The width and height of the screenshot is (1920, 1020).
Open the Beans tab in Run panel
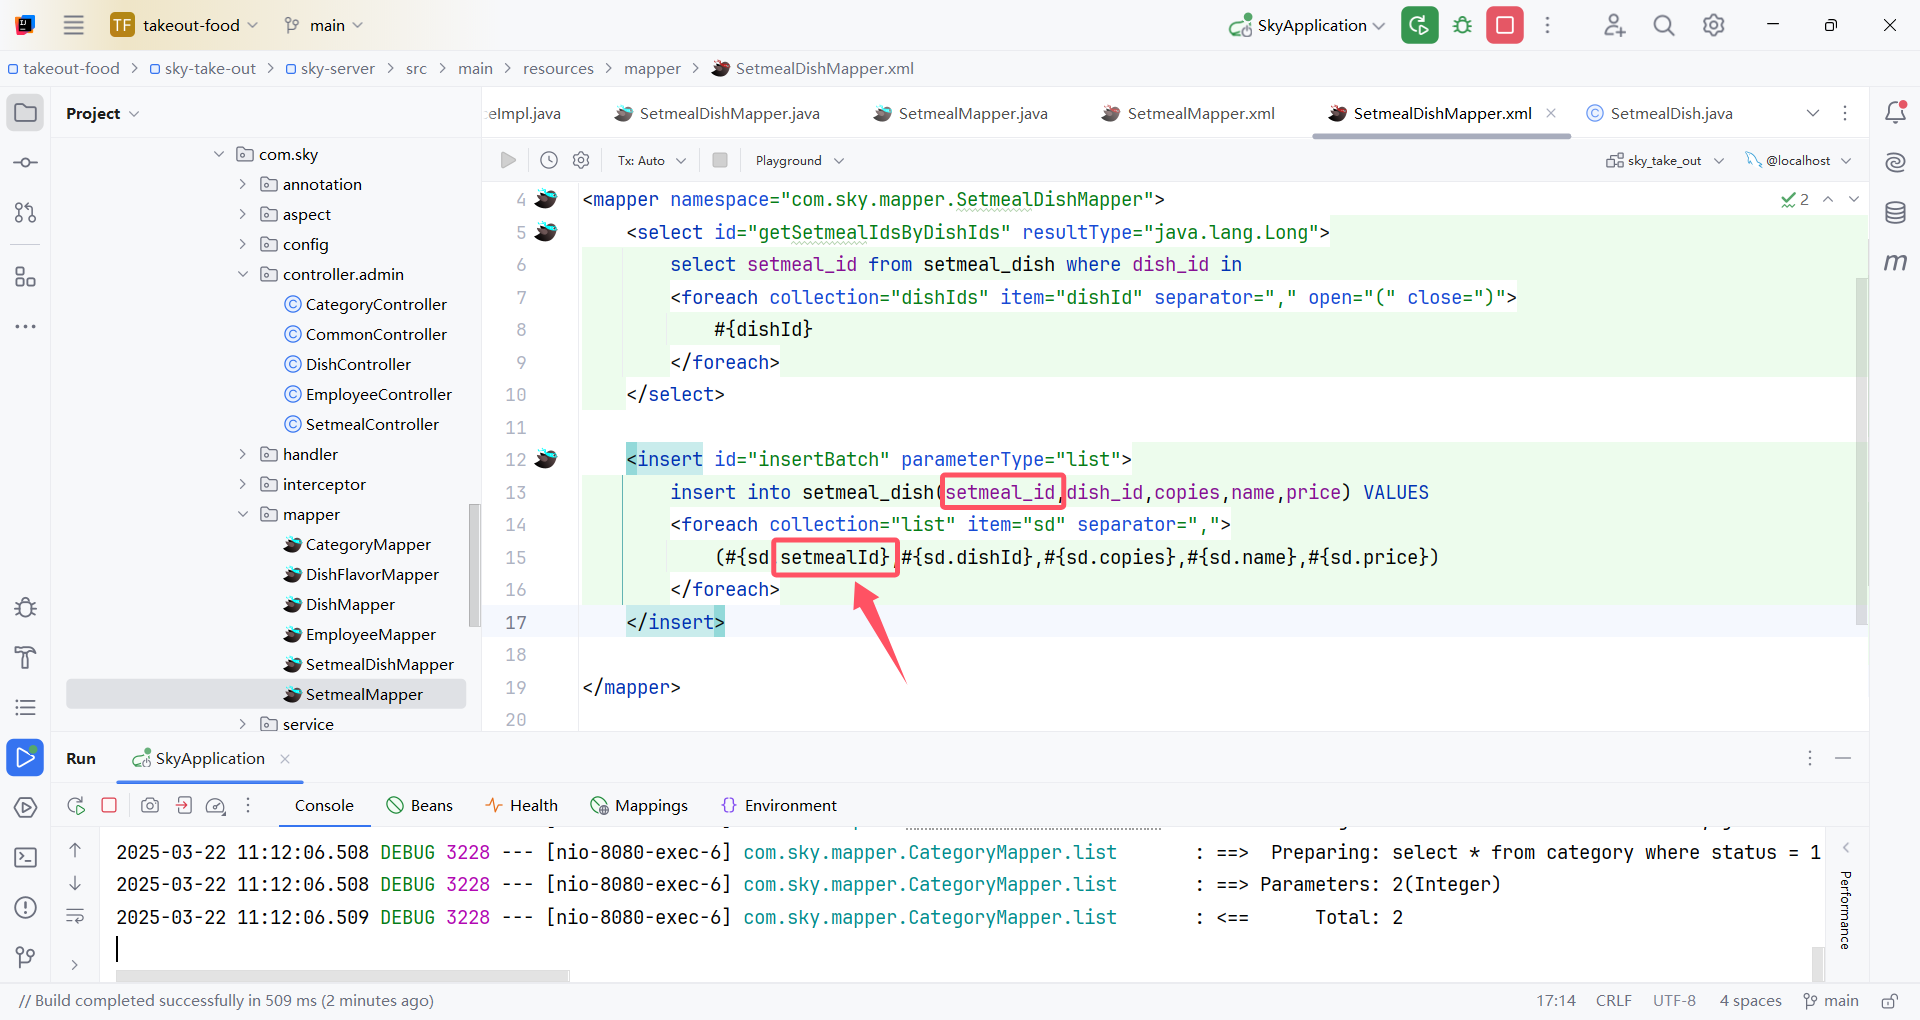(x=420, y=805)
